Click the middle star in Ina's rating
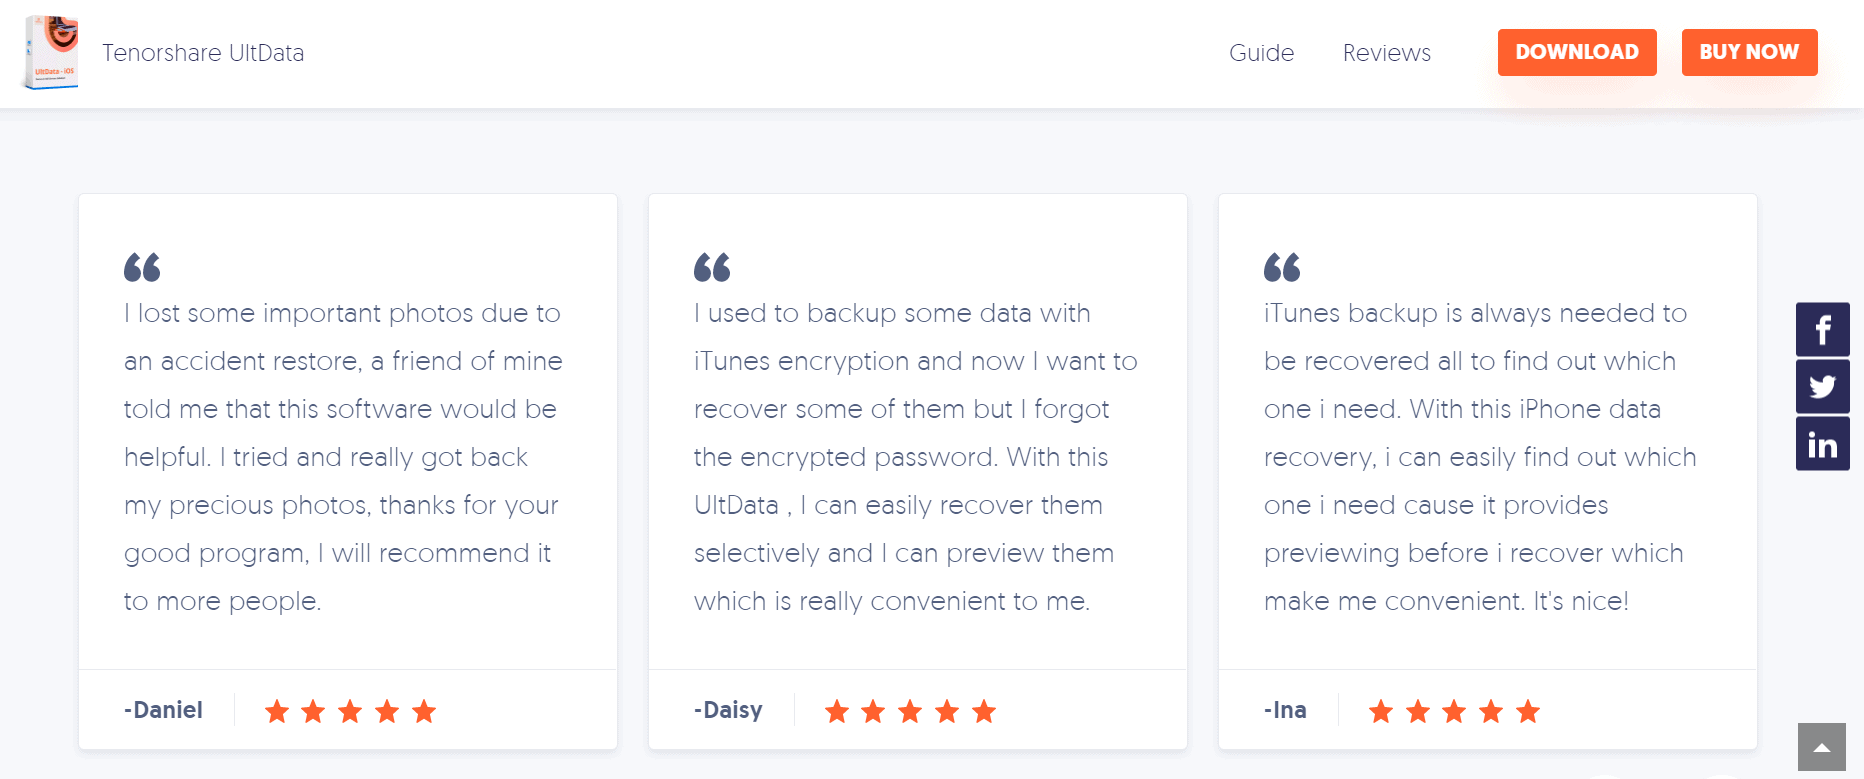 click(x=1454, y=711)
